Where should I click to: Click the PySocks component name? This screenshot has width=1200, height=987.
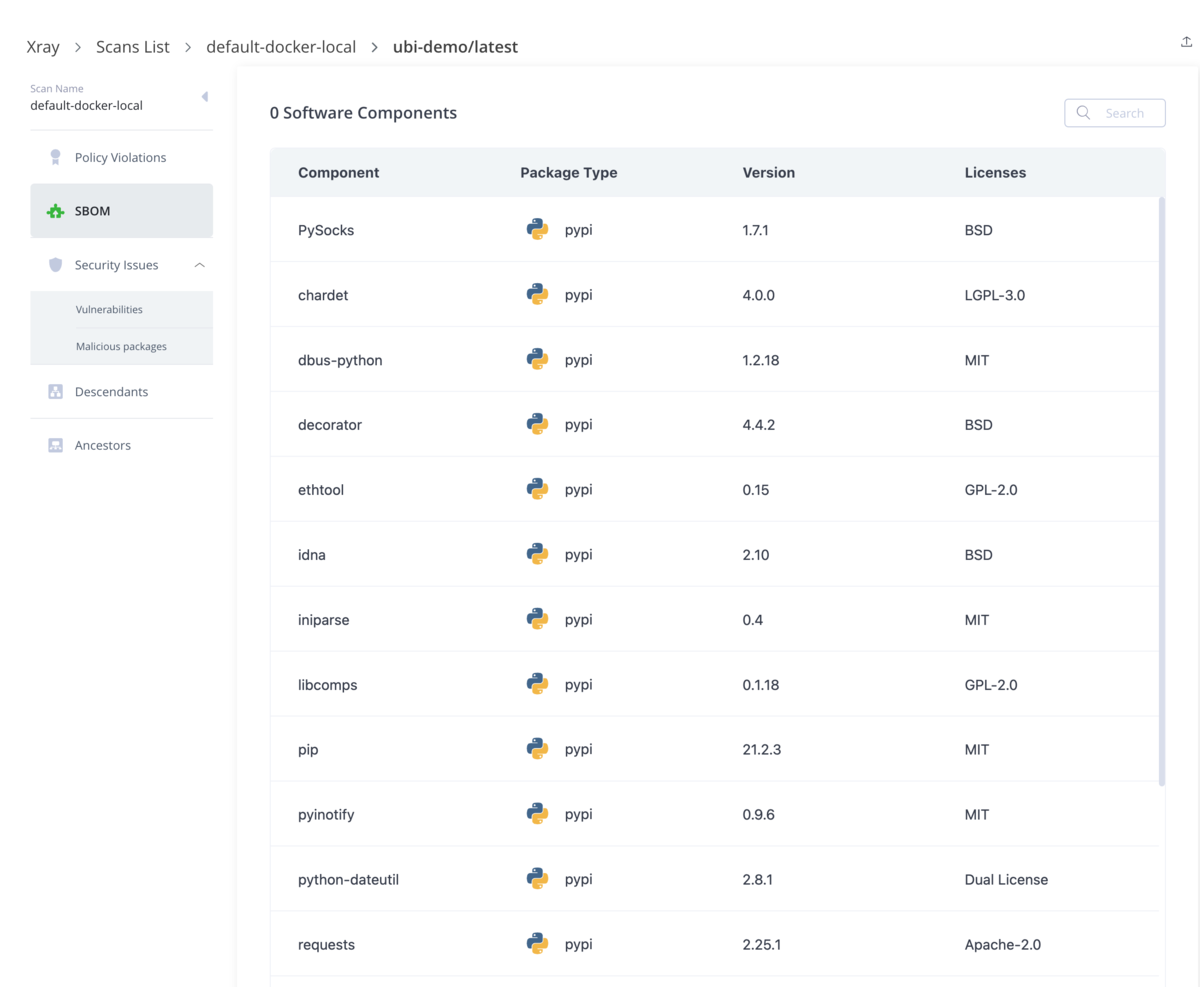326,230
